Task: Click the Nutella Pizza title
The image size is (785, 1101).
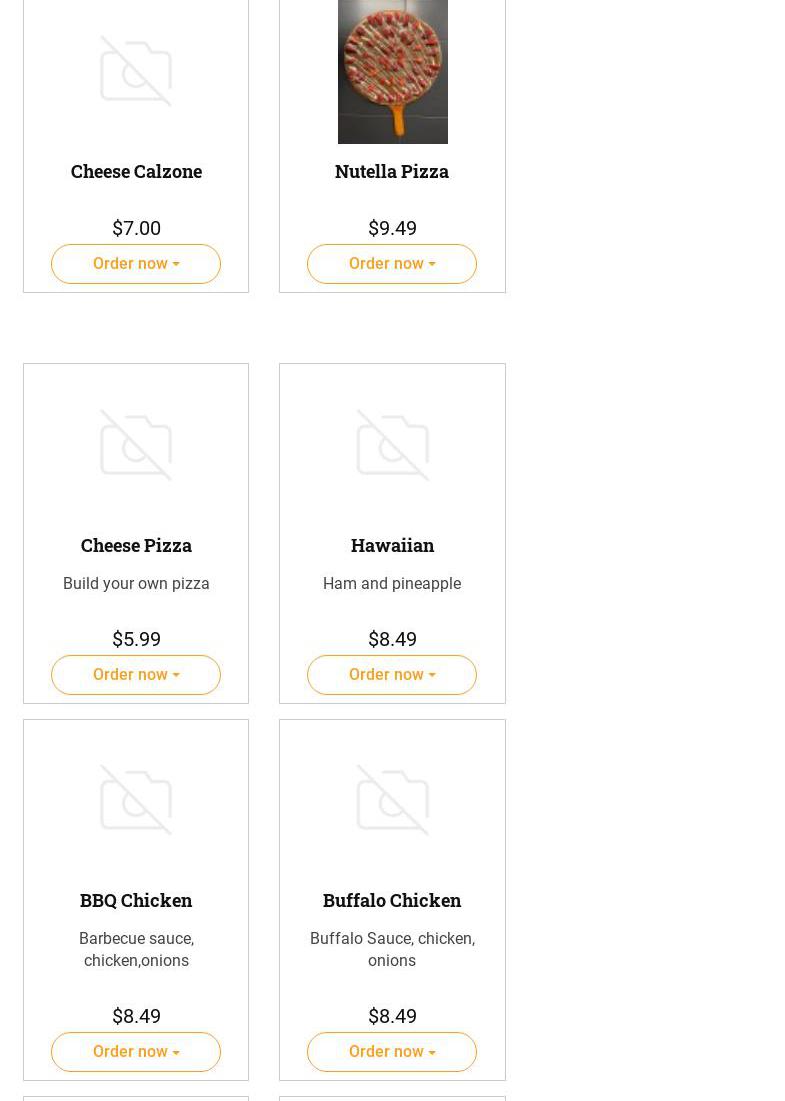Action: pos(392,171)
